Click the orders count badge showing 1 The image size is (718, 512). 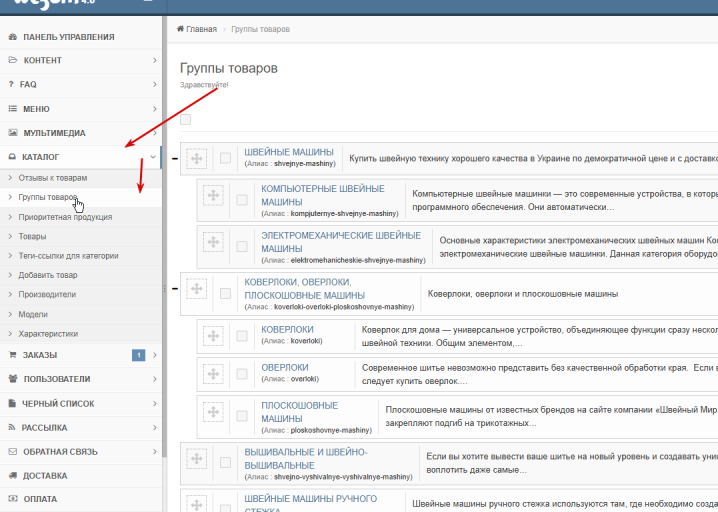point(138,355)
